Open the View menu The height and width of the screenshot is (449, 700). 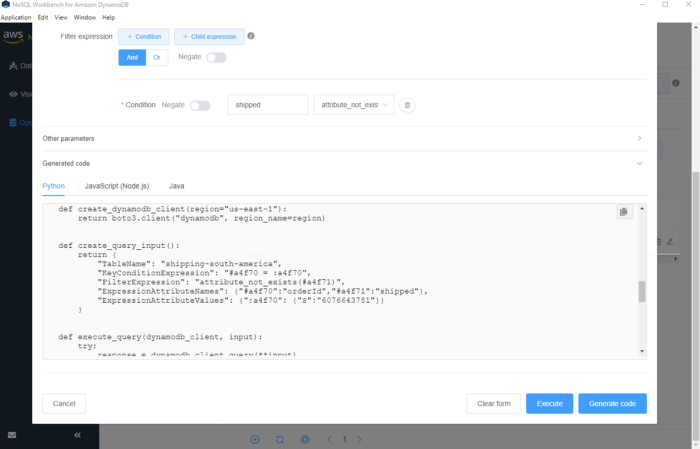pyautogui.click(x=61, y=17)
